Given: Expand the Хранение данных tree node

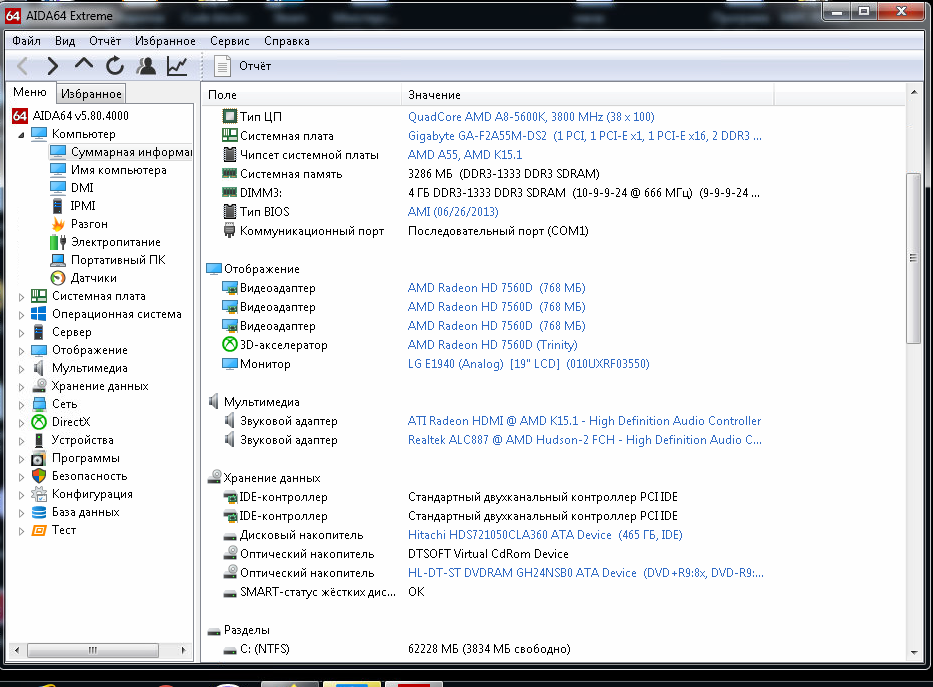Looking at the screenshot, I should (23, 386).
